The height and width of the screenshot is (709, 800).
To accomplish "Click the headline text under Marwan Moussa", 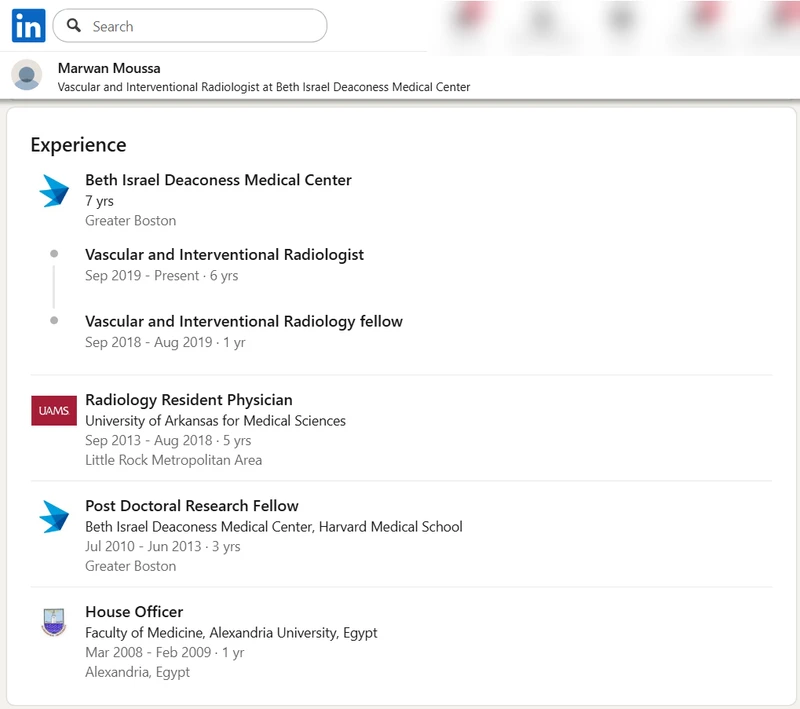I will 264,87.
